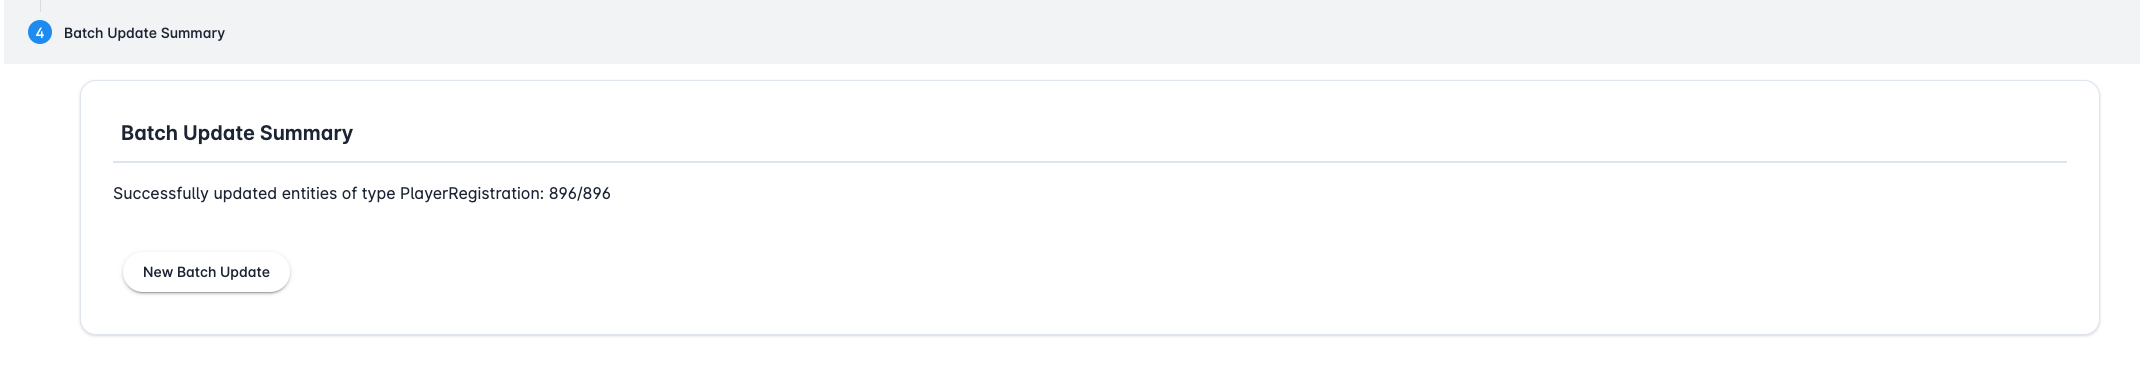Click the stepper connector line above step 4
This screenshot has height=370, width=2146.
pos(40,6)
